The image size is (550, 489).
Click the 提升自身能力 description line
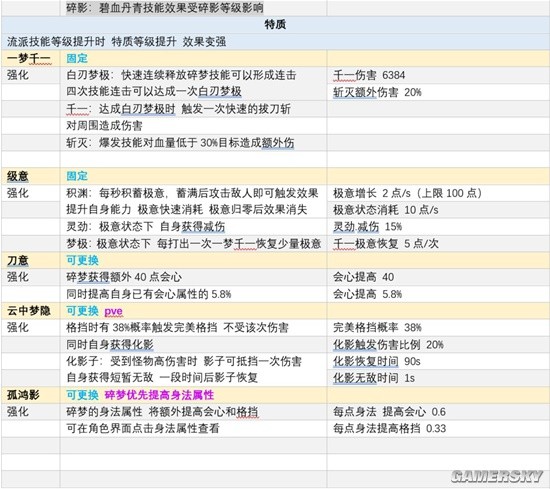pos(187,210)
